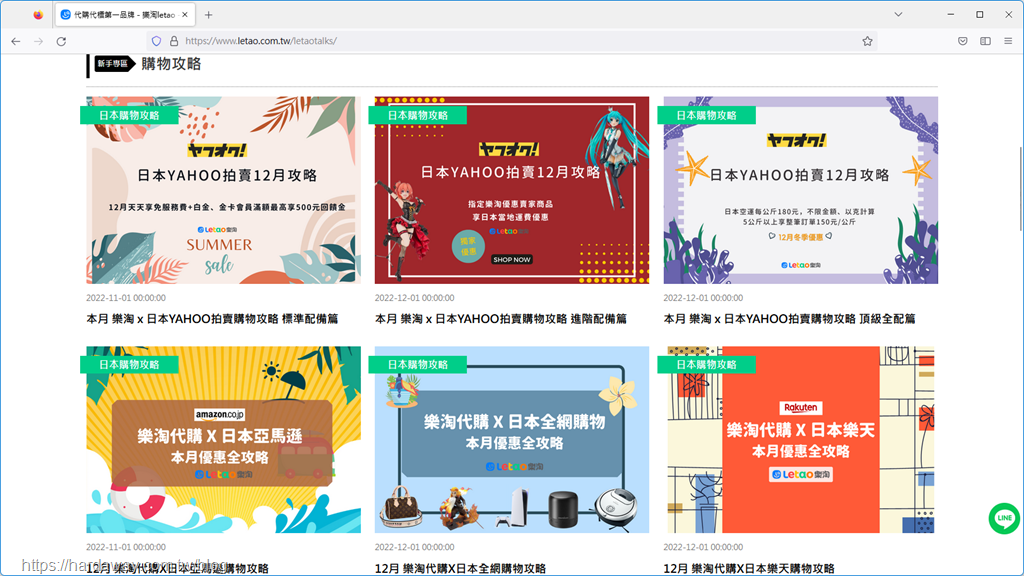1024x576 pixels.
Task: Bookmark this page with the star
Action: (867, 41)
